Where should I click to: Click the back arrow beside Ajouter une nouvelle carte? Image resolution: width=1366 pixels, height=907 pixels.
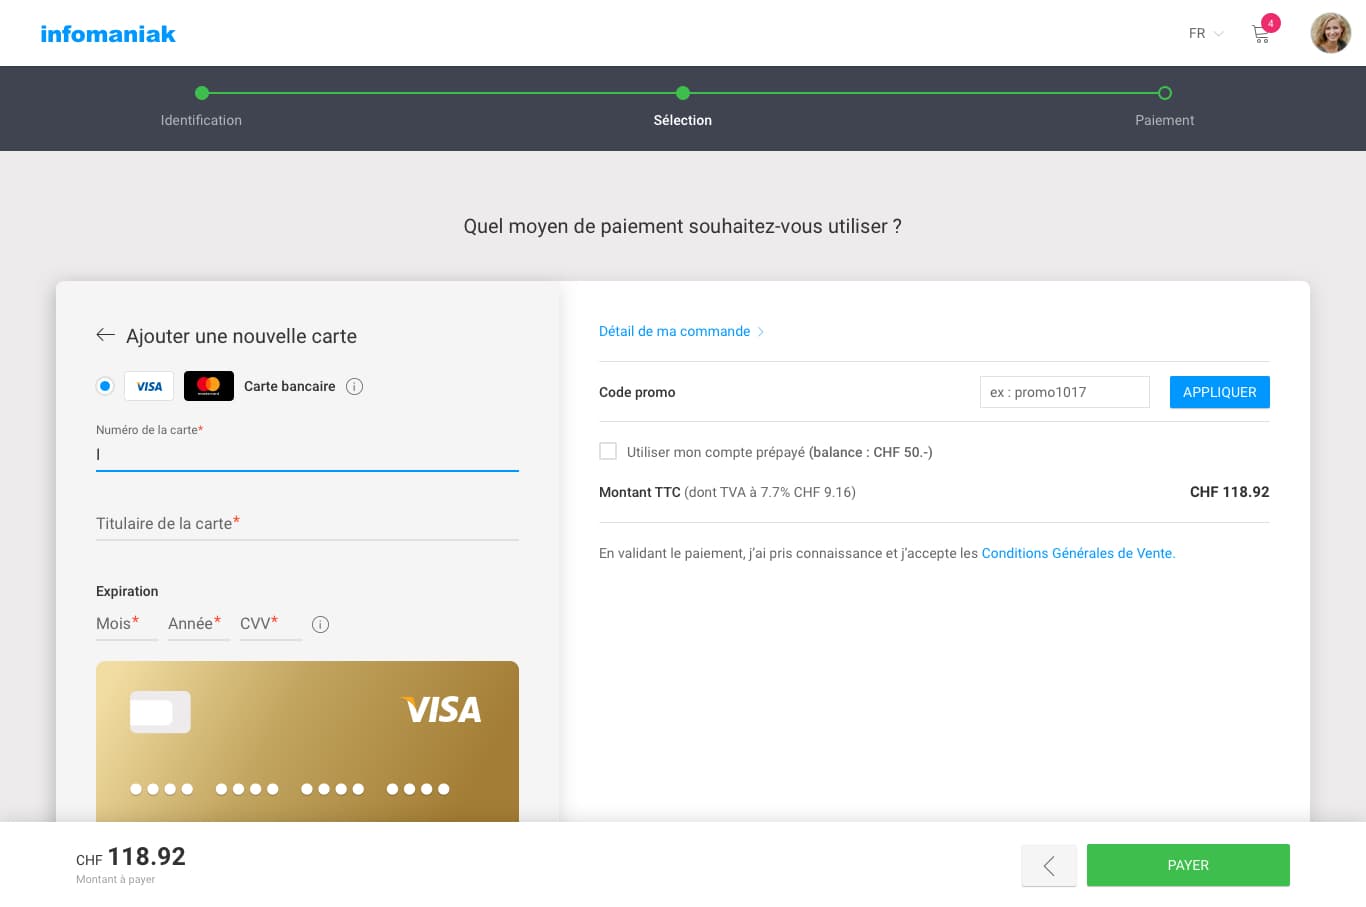click(x=105, y=335)
